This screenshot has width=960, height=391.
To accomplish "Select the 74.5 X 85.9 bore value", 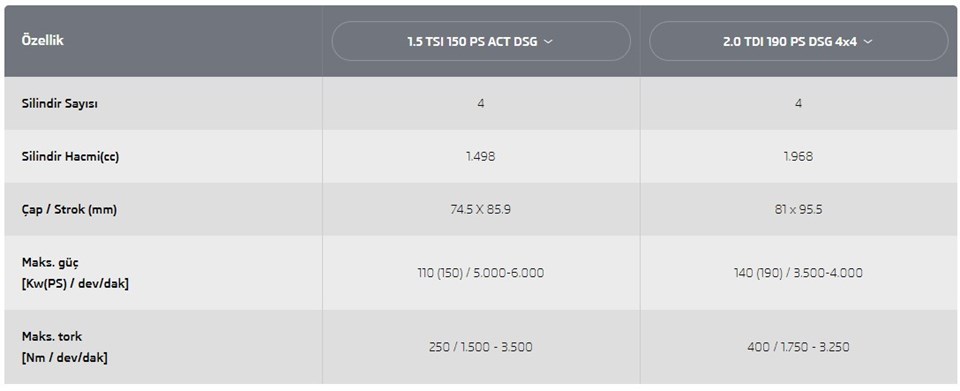I will tap(481, 209).
